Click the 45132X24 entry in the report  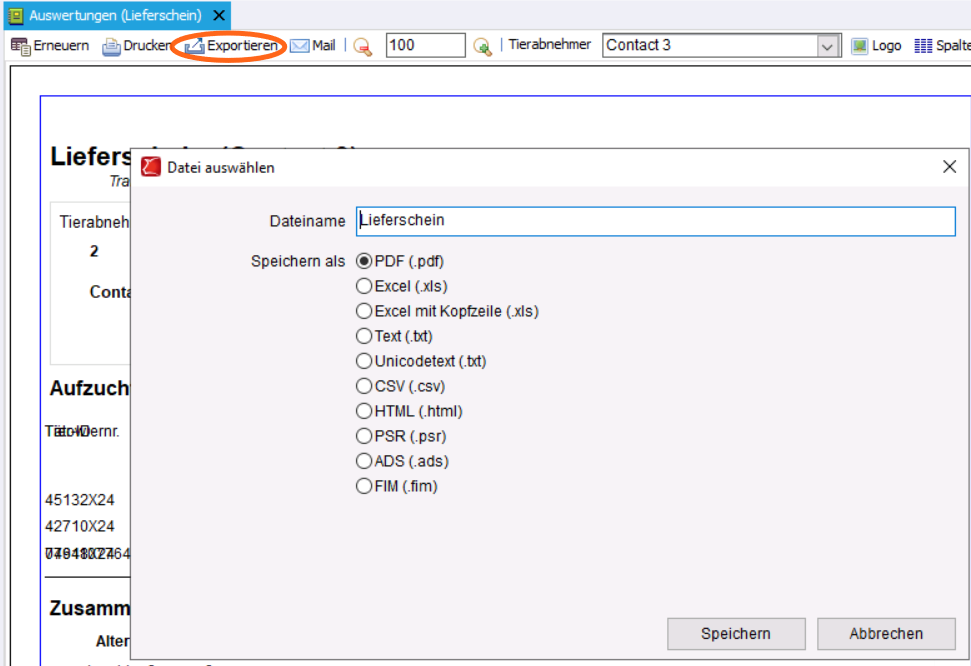pyautogui.click(x=80, y=500)
